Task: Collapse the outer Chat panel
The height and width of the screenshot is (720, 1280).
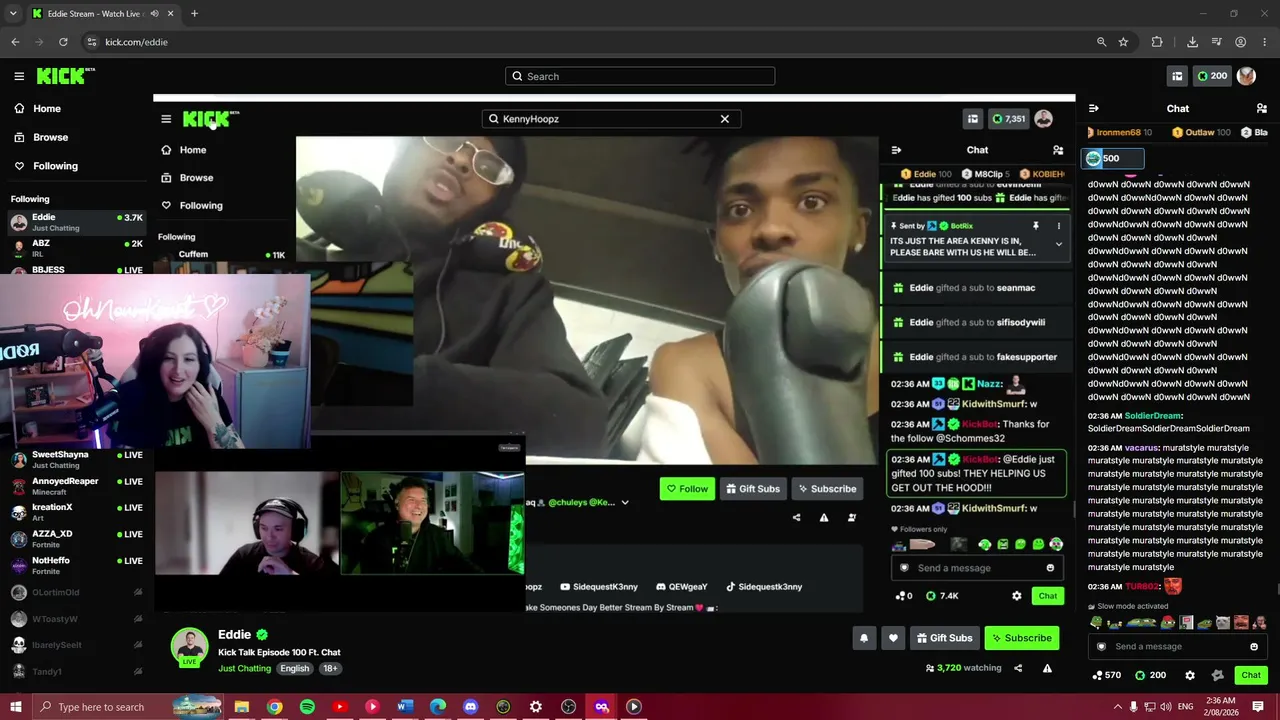Action: [1093, 108]
